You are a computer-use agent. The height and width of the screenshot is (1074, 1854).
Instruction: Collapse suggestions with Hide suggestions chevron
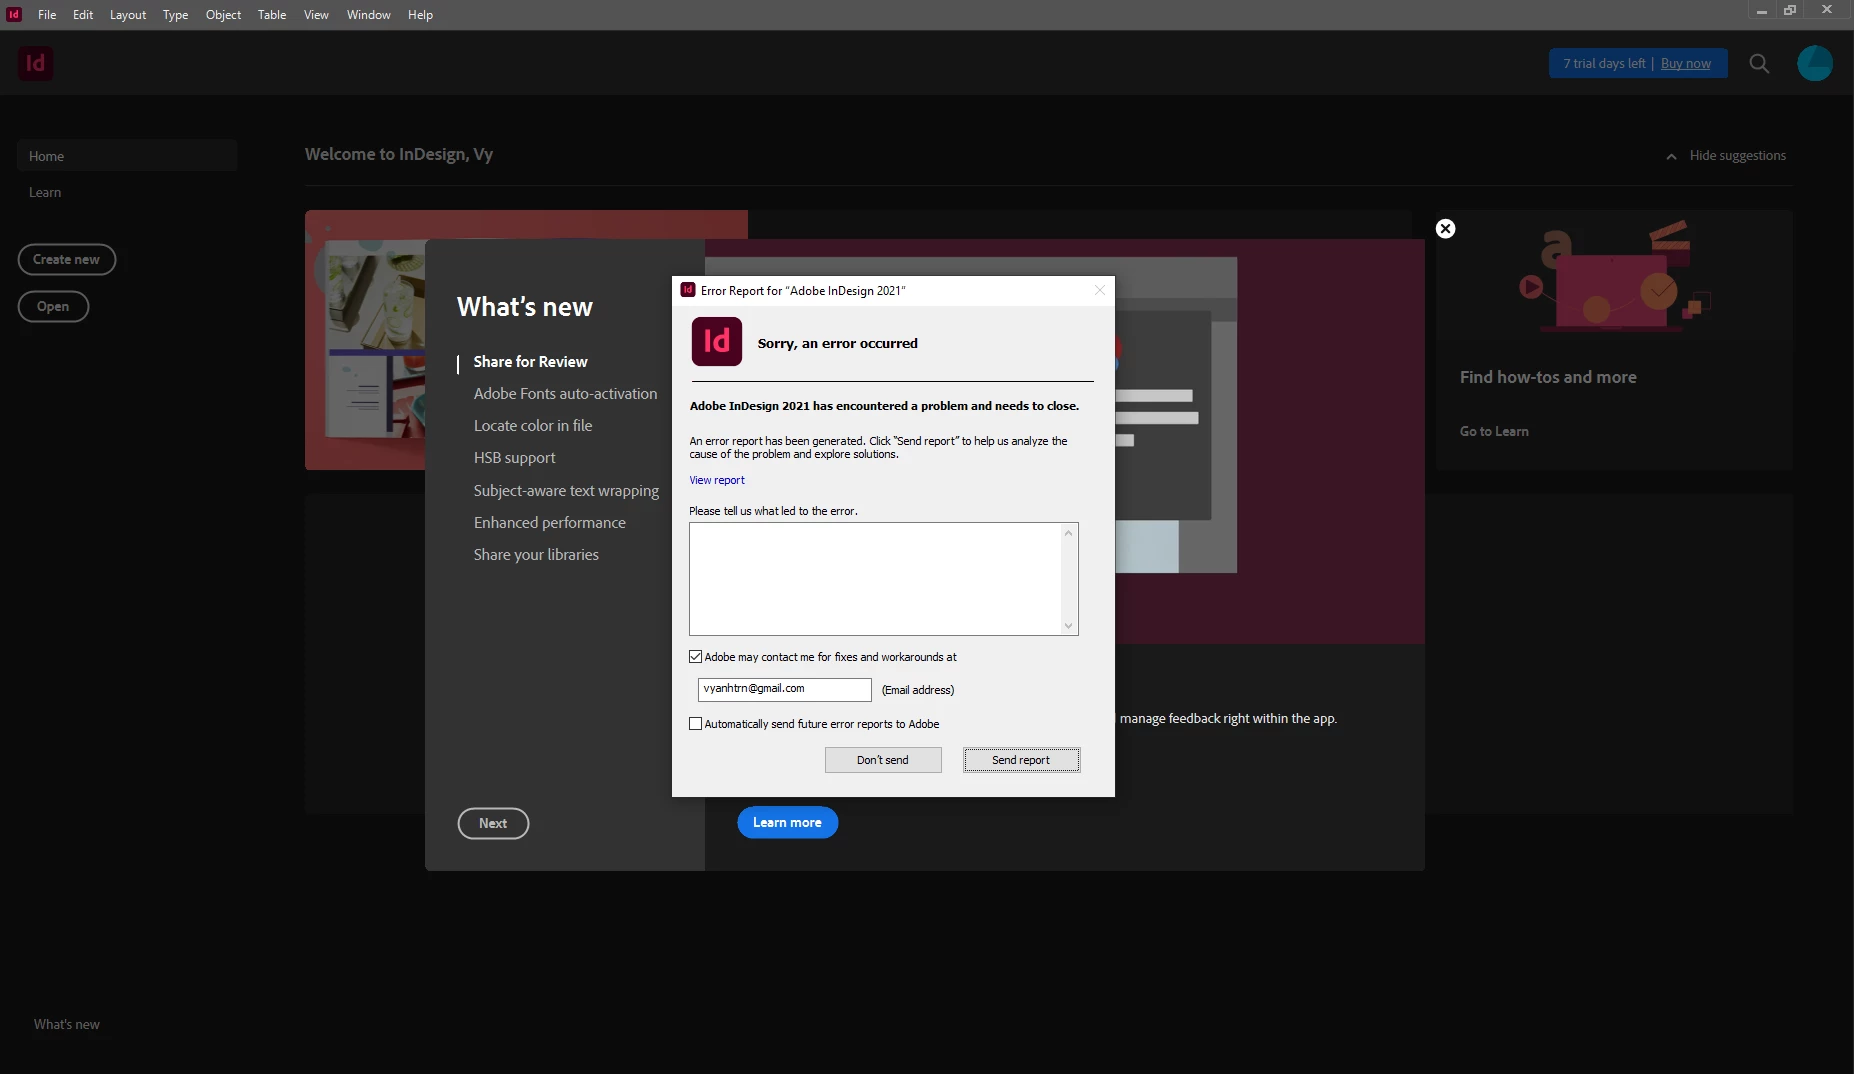pos(1671,156)
